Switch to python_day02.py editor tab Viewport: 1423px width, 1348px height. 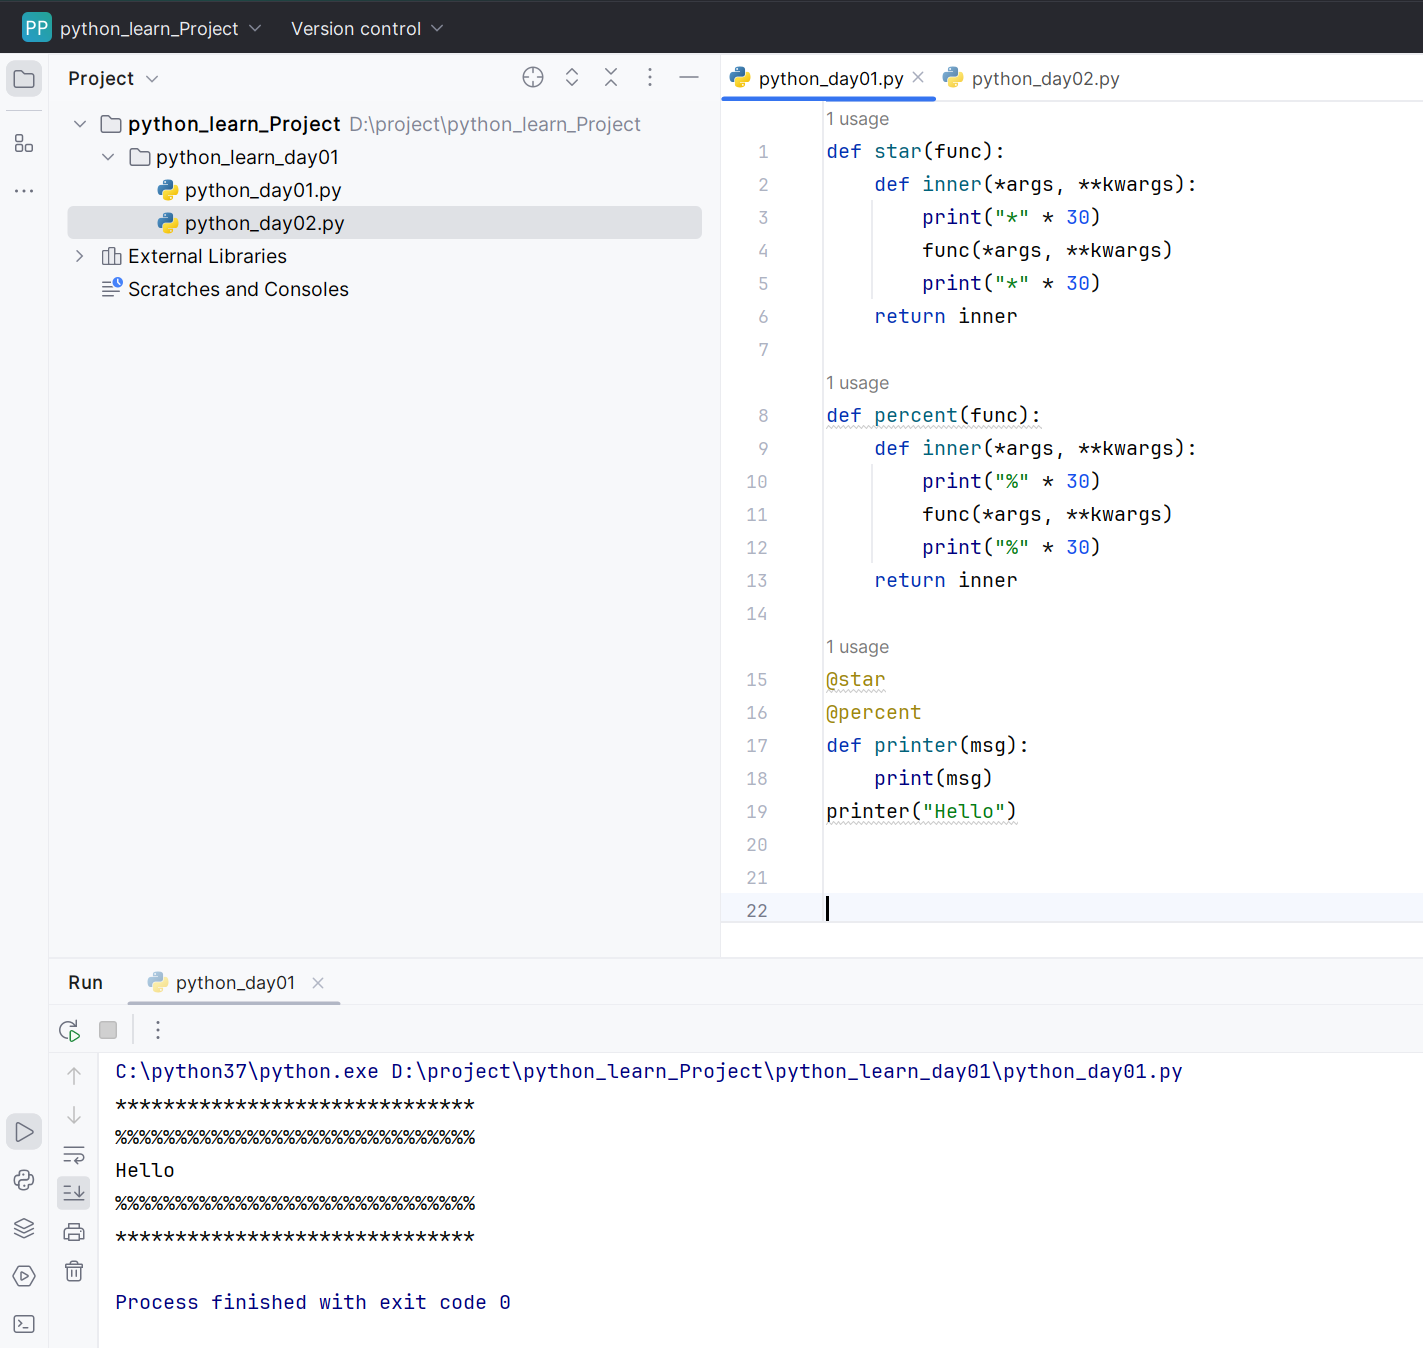pyautogui.click(x=1032, y=78)
